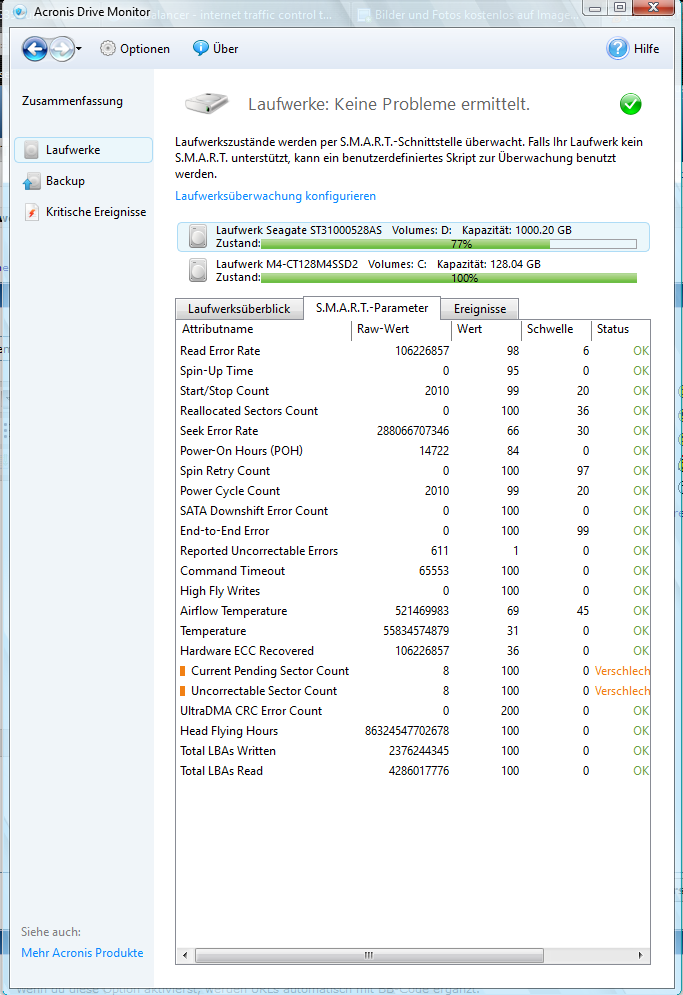Screen dimensions: 683x995
Task: Click the horizontal scrollbar left arrow
Action: pyautogui.click(x=185, y=955)
